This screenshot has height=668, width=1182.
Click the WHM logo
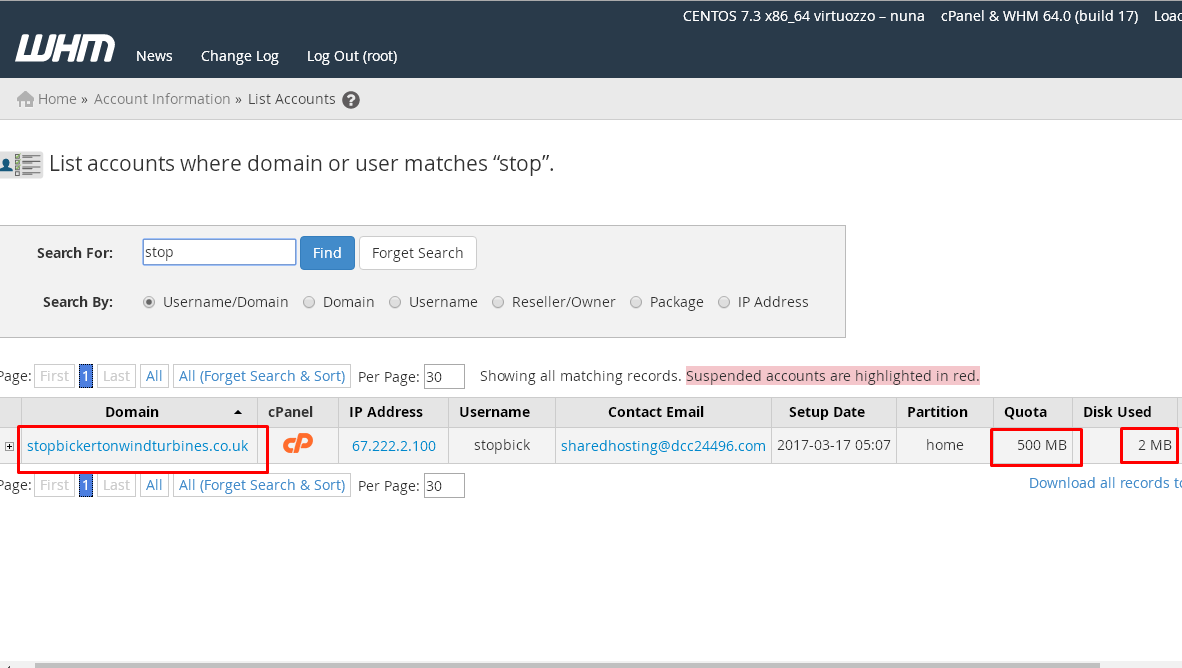[65, 47]
